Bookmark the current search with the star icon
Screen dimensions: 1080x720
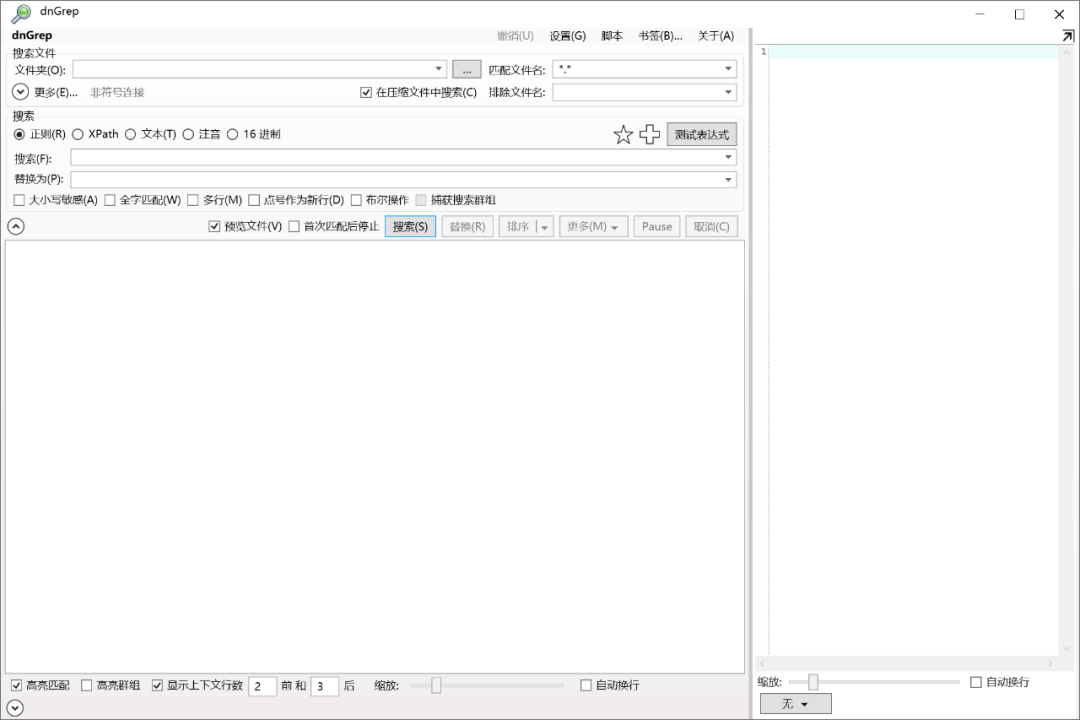(x=623, y=133)
